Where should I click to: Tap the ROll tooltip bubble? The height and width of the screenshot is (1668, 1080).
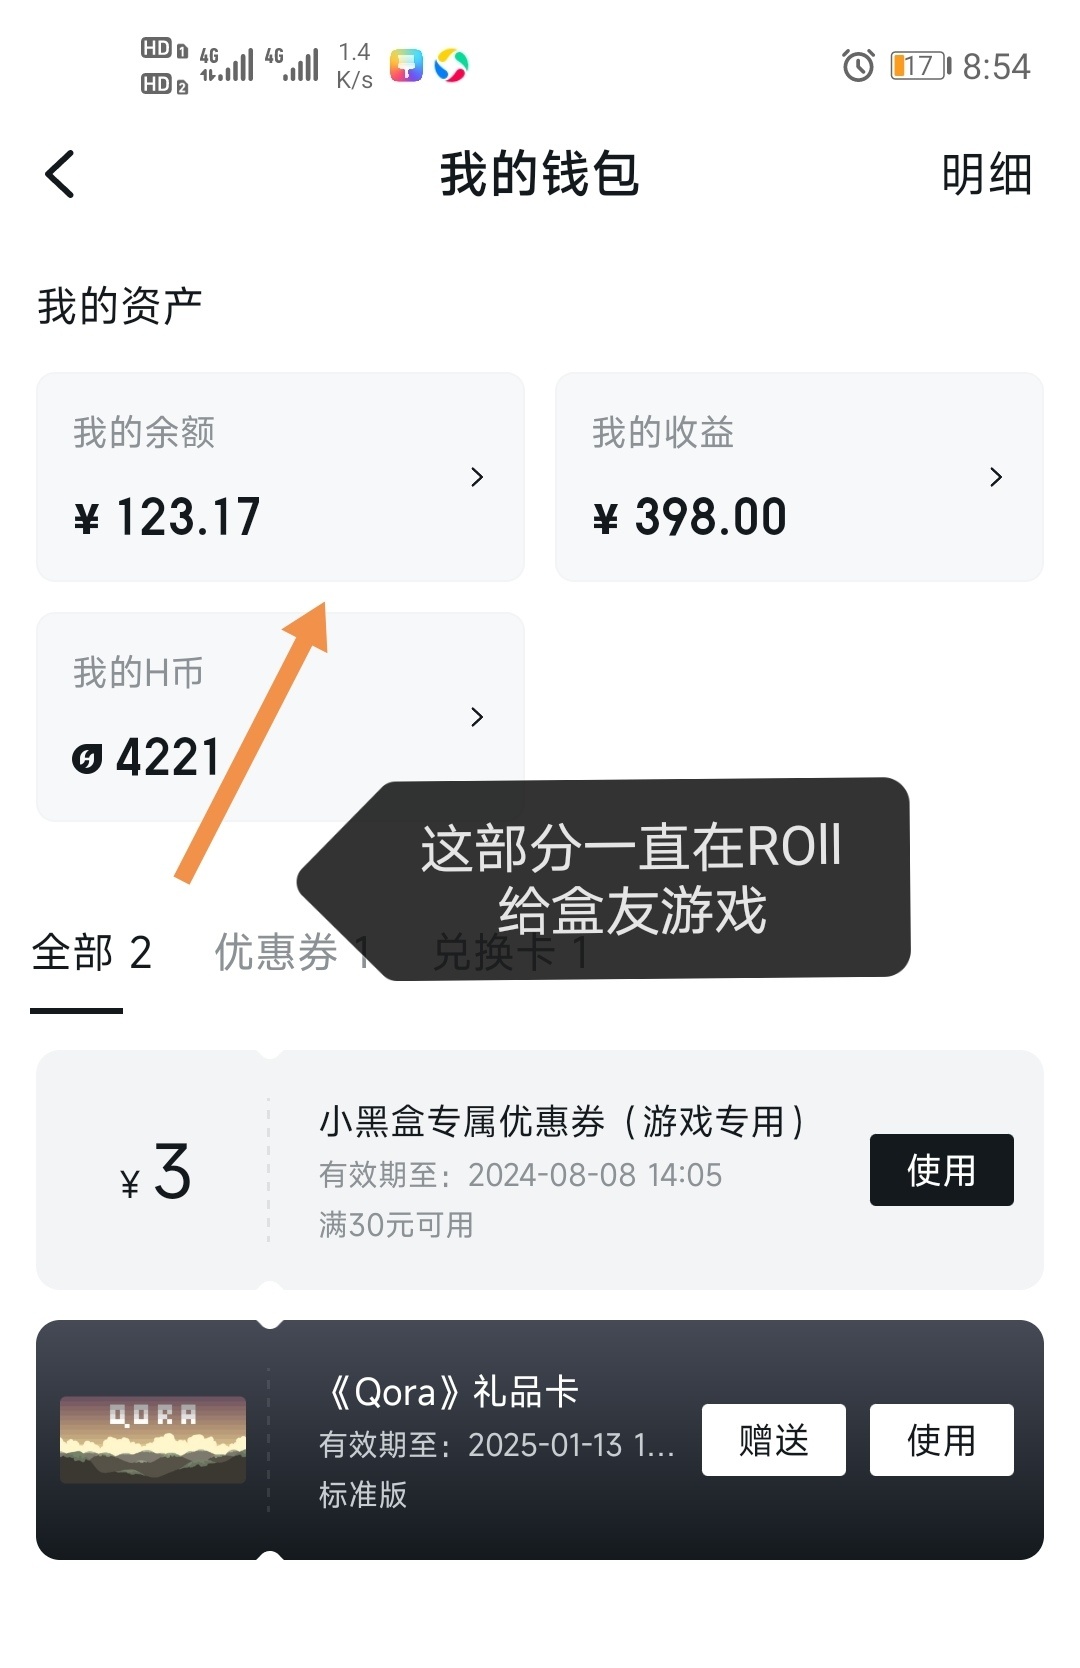pos(632,878)
